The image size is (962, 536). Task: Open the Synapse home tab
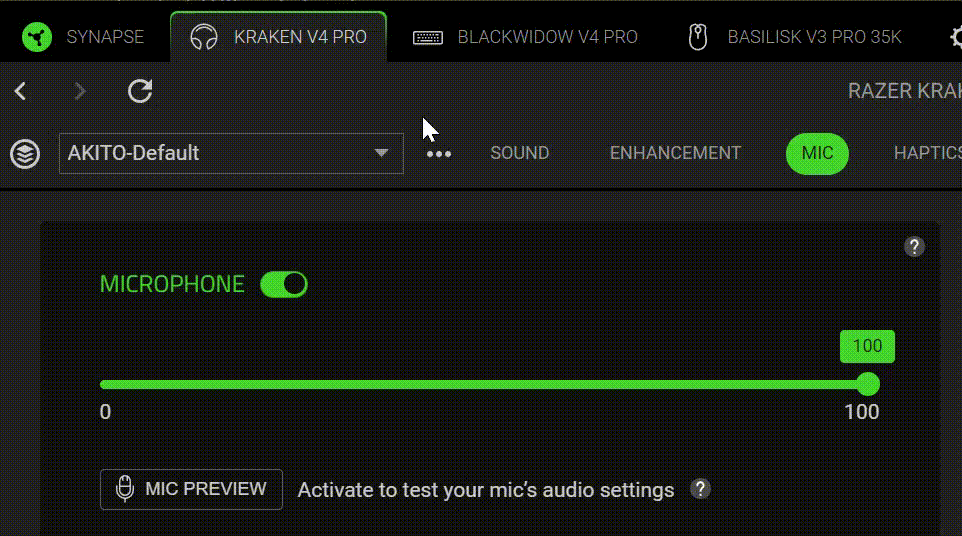(x=83, y=37)
